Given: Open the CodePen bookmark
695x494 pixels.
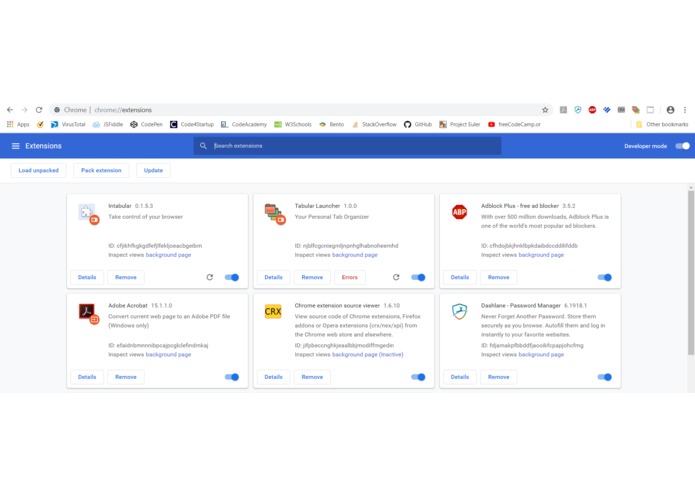Looking at the screenshot, I should pyautogui.click(x=146, y=124).
